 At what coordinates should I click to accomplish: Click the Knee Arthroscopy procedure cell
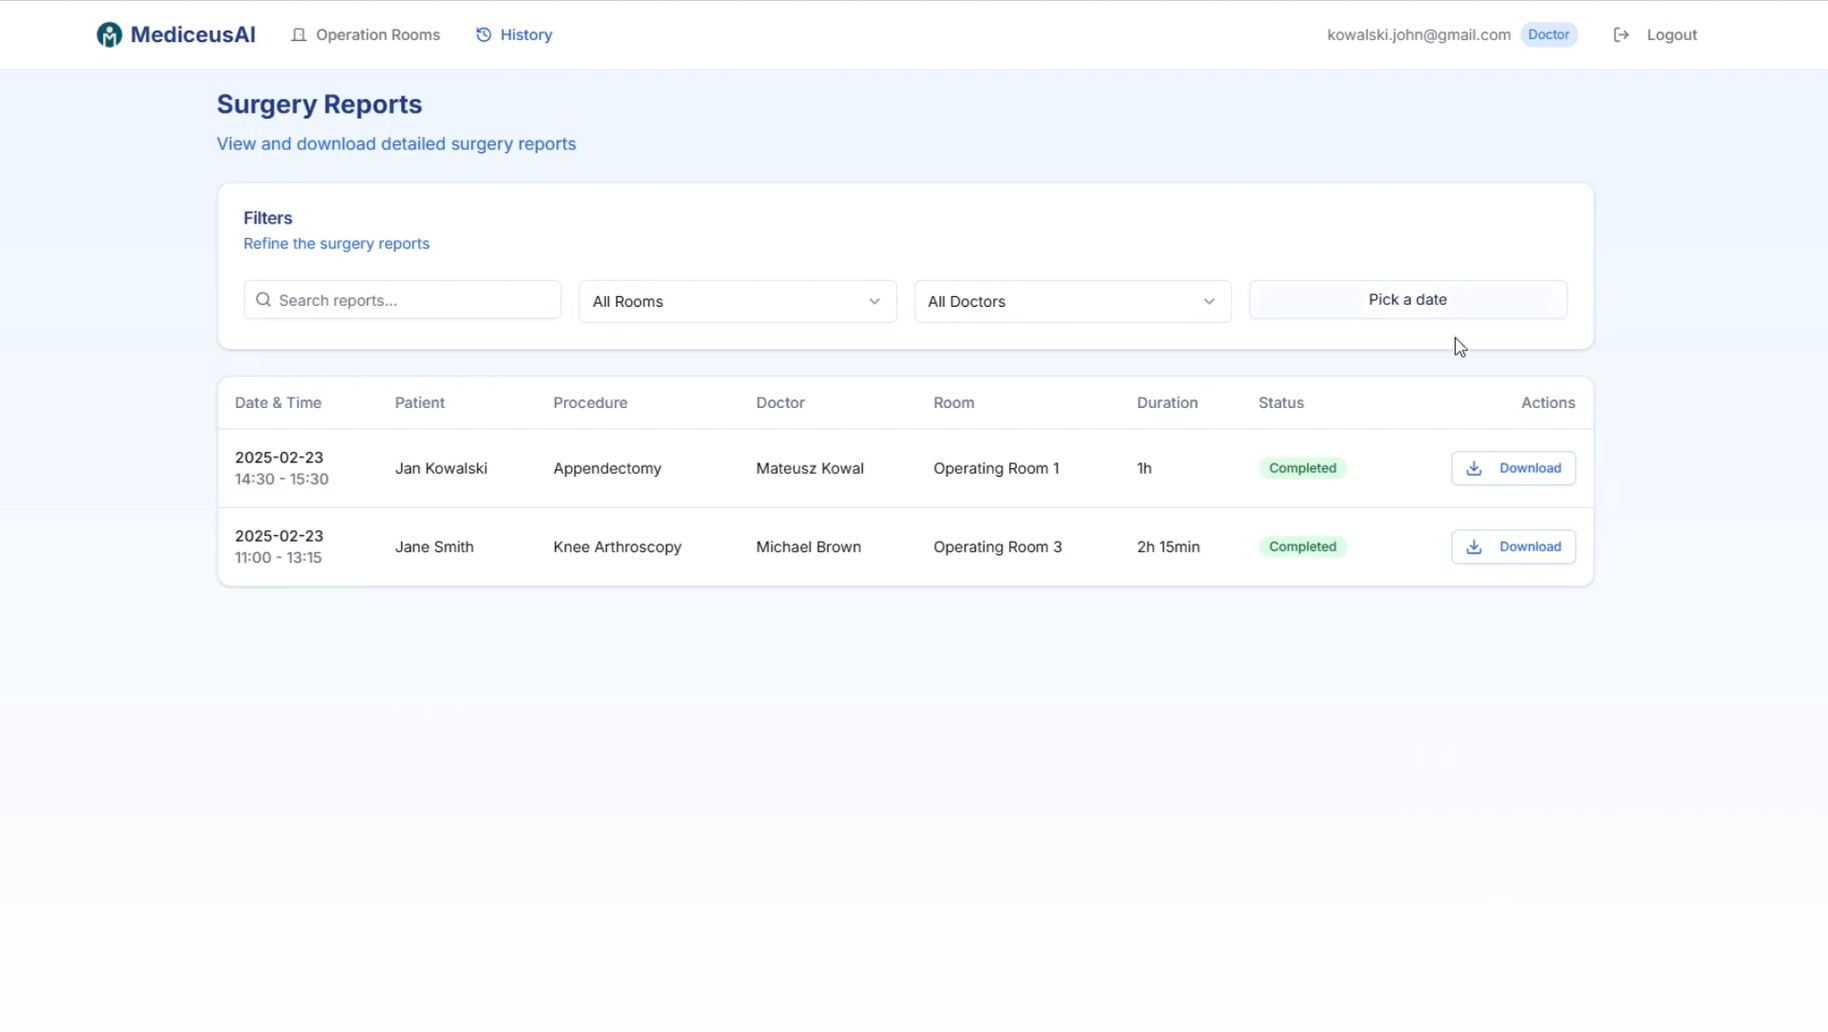click(x=617, y=547)
